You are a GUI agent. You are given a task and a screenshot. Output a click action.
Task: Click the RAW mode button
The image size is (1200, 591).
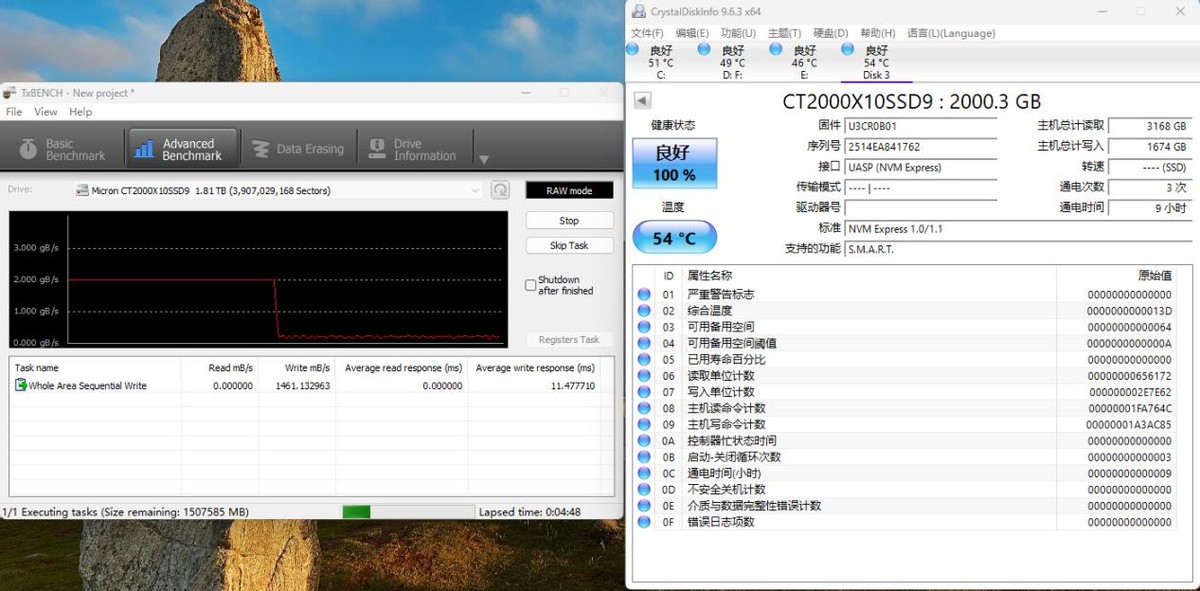coord(569,190)
